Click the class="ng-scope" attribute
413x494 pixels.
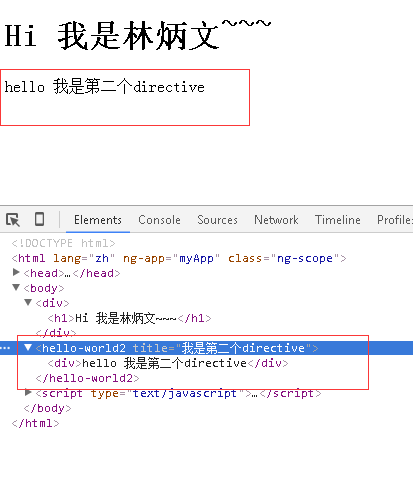tap(284, 258)
